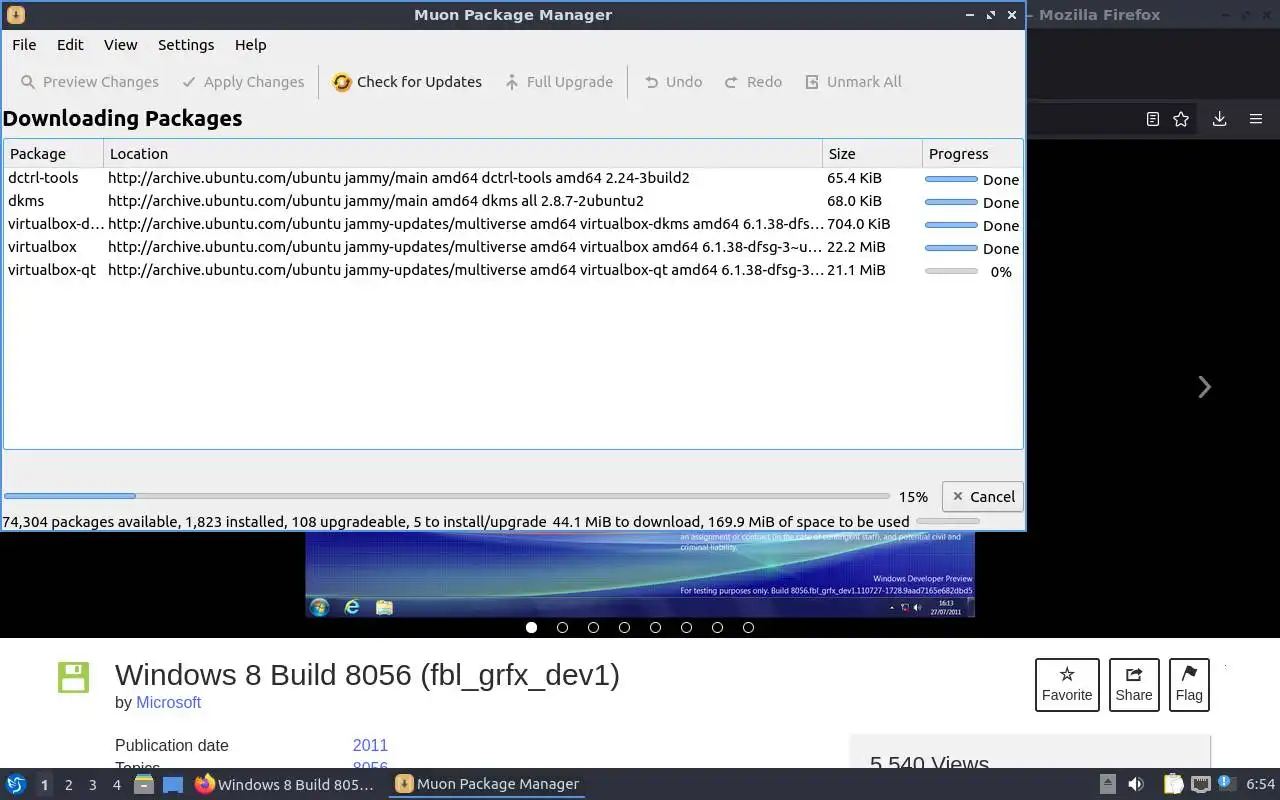The width and height of the screenshot is (1280, 800).
Task: Select the dctrl-tools package row
Action: [x=513, y=179]
